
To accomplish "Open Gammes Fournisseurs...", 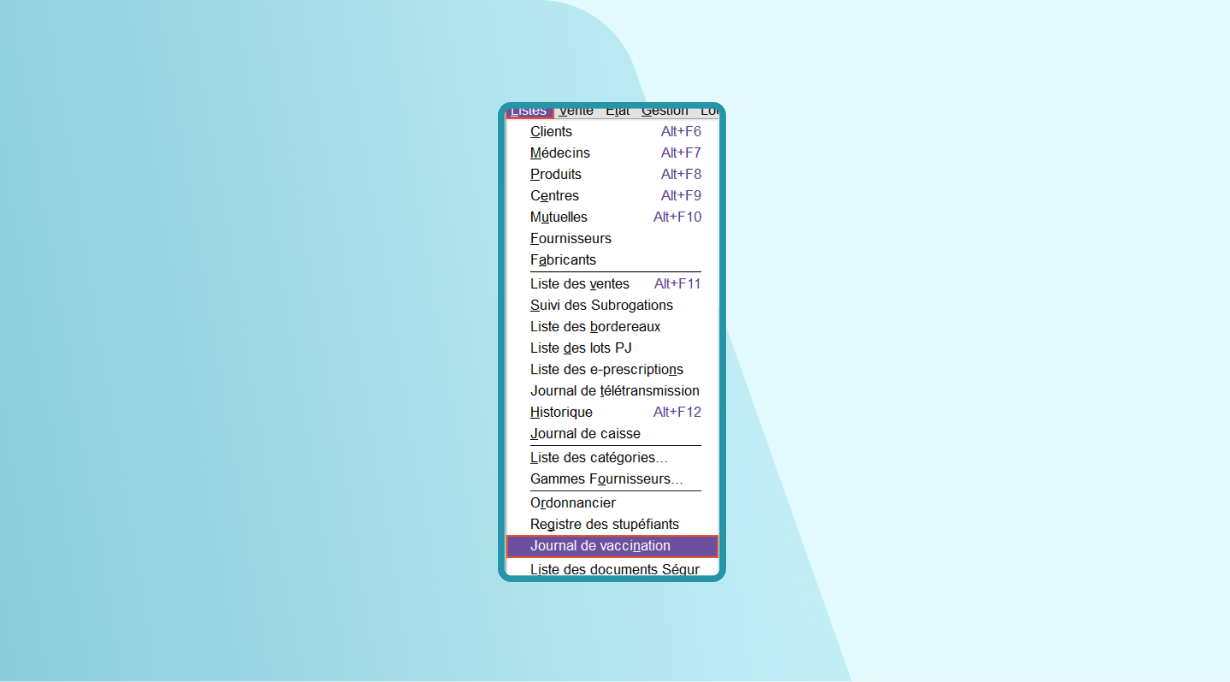I will click(606, 479).
